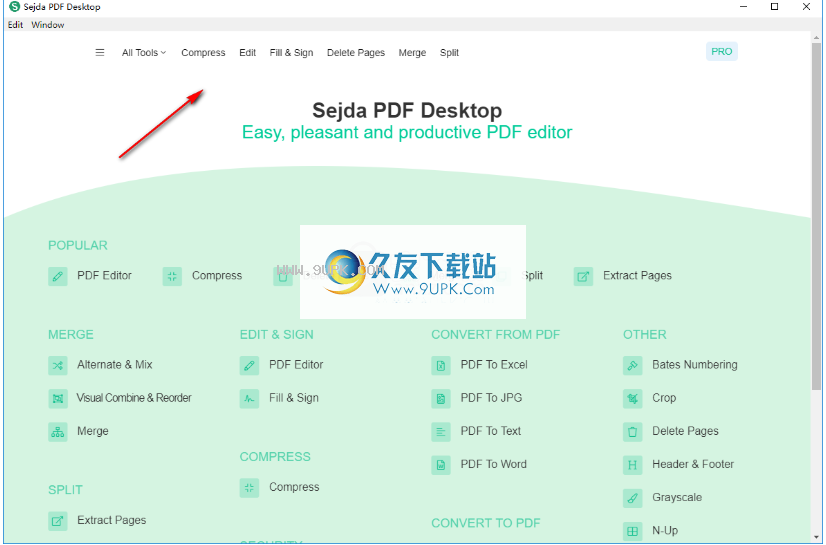Viewport: 826px width, 545px height.
Task: Open Compress in the top navigation
Action: pos(203,53)
